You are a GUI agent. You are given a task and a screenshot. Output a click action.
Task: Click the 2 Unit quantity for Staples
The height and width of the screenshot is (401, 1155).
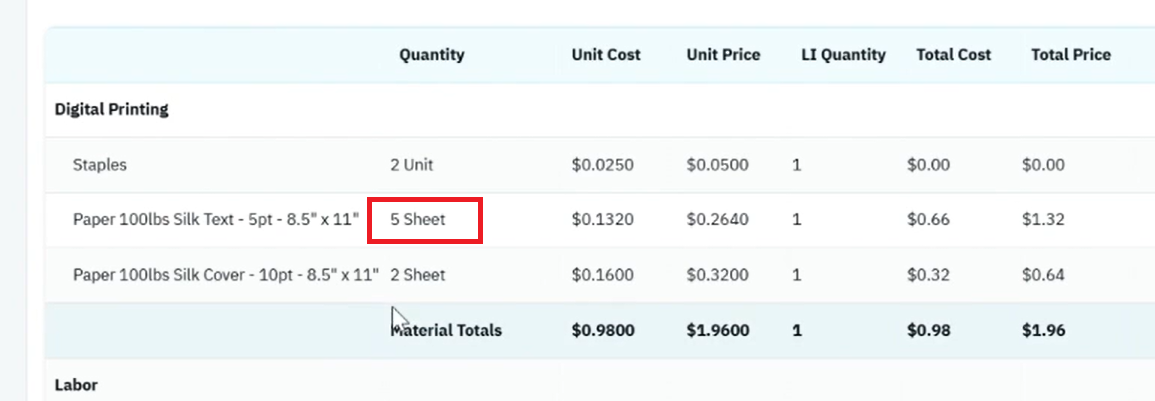[x=412, y=165]
